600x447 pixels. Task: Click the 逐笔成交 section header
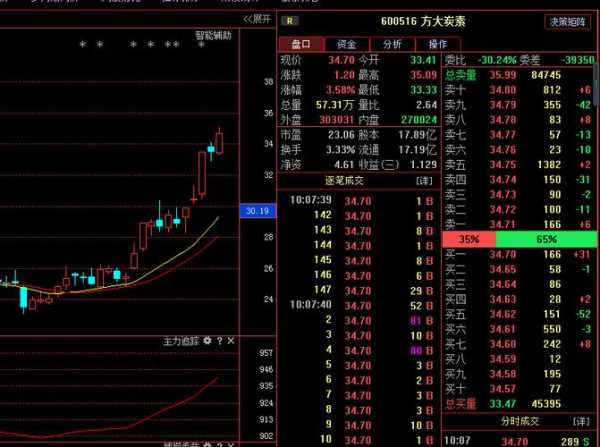[x=344, y=180]
